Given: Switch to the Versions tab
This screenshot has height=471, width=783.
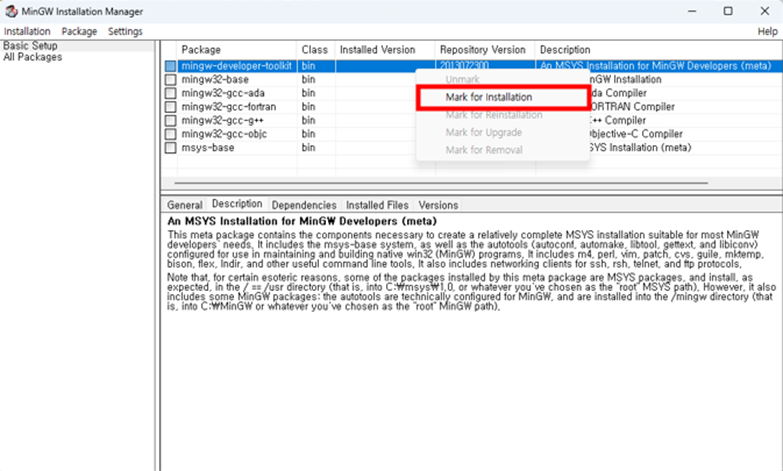Looking at the screenshot, I should coord(438,205).
